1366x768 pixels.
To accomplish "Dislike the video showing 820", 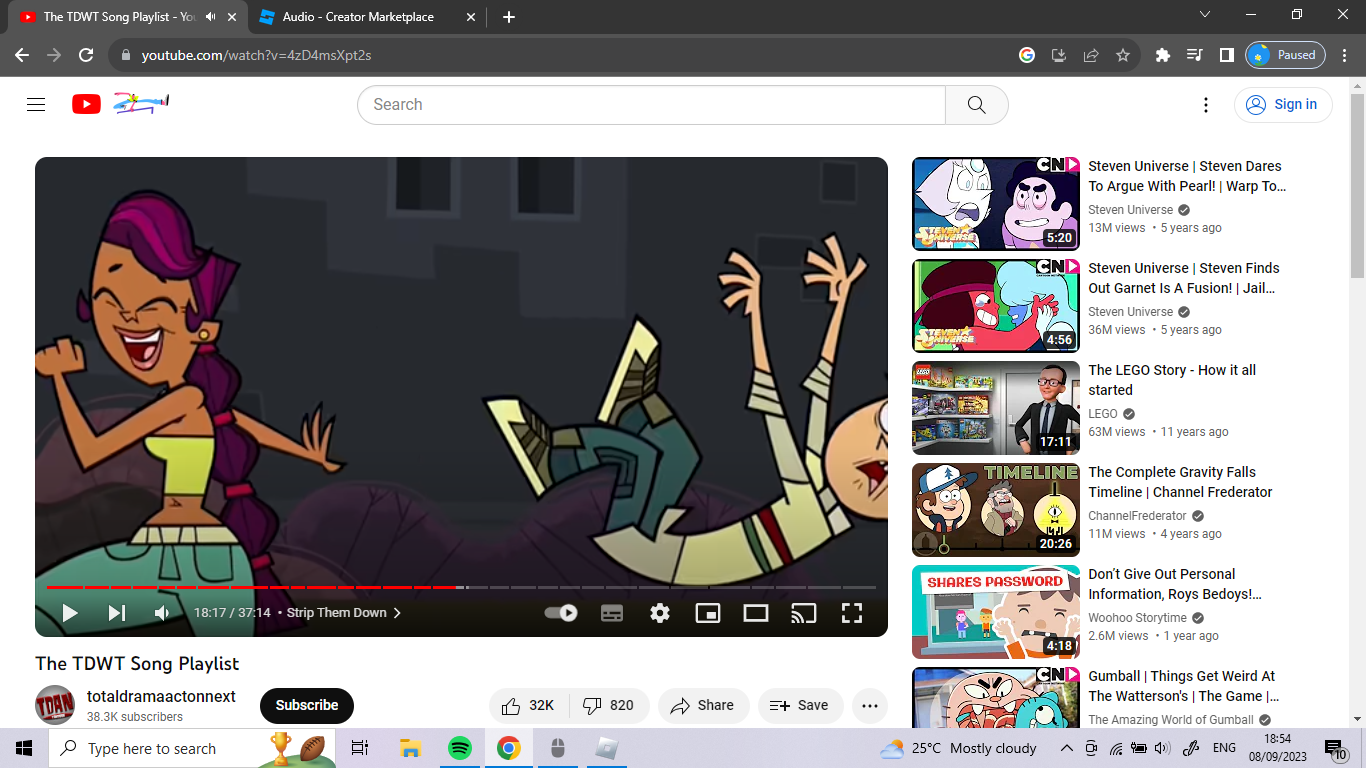I will [x=609, y=705].
